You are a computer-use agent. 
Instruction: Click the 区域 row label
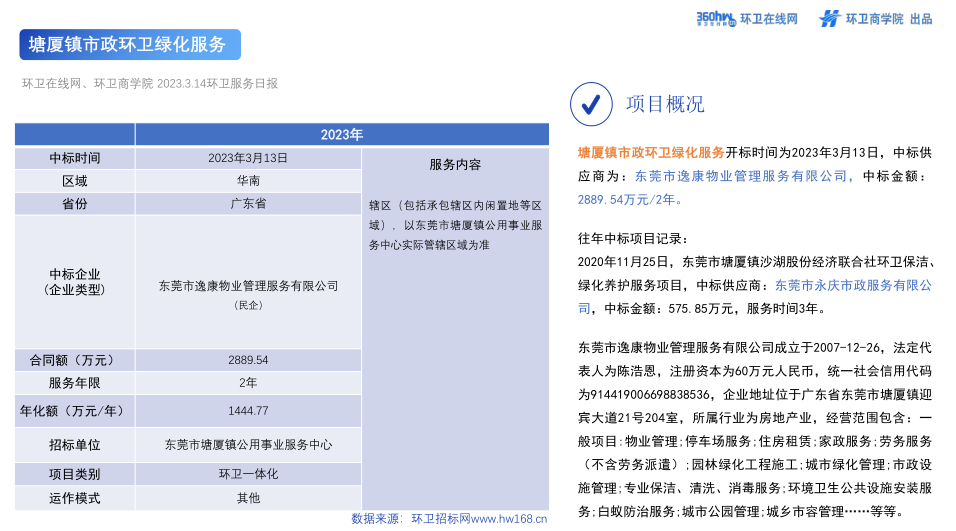point(75,181)
